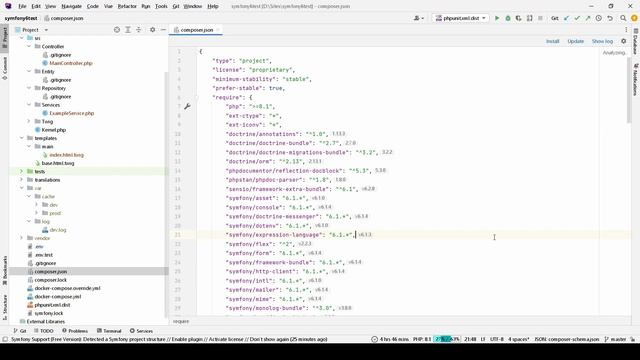Viewport: 640px width, 360px height.
Task: Toggle tool windows icon in status bar corner
Action: tap(5, 339)
